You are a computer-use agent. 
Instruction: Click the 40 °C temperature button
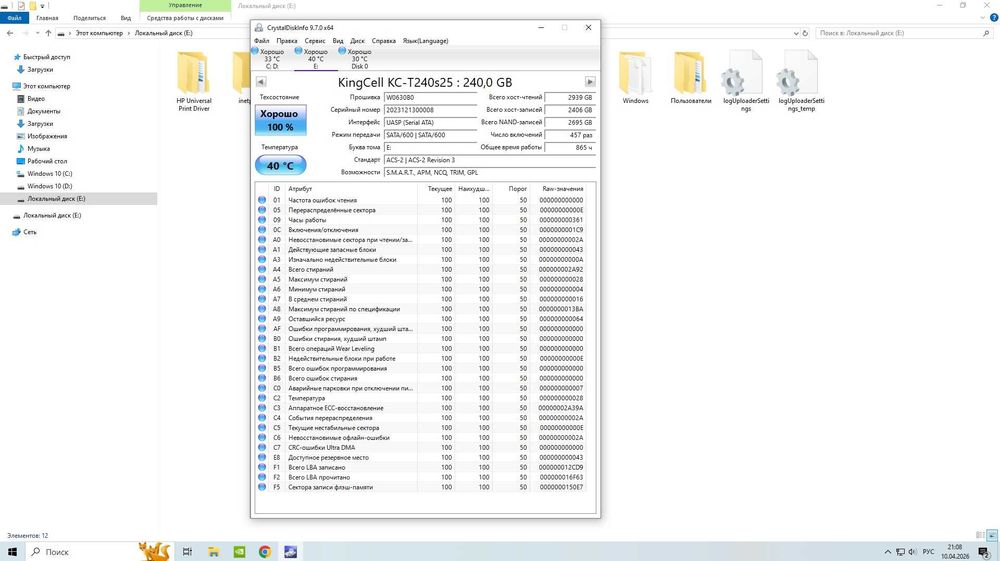280,166
